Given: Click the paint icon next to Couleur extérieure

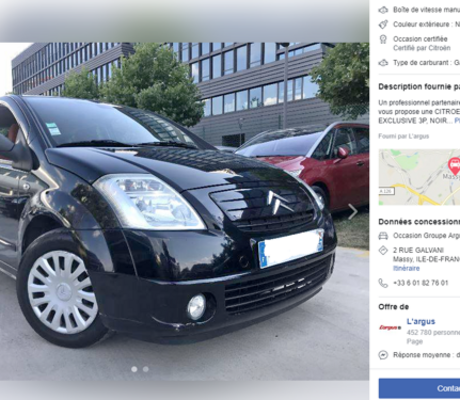Looking at the screenshot, I should (x=383, y=24).
